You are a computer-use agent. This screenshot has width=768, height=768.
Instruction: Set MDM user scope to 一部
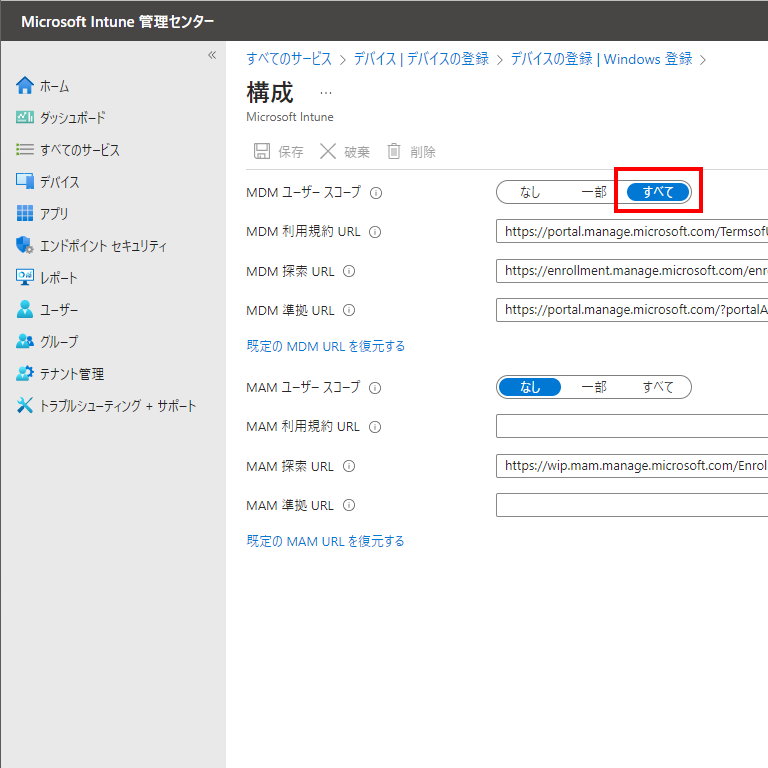[x=594, y=192]
